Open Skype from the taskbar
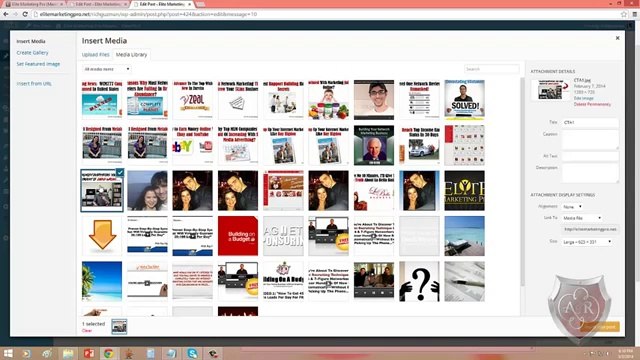The height and width of the screenshot is (360, 640). [192, 353]
